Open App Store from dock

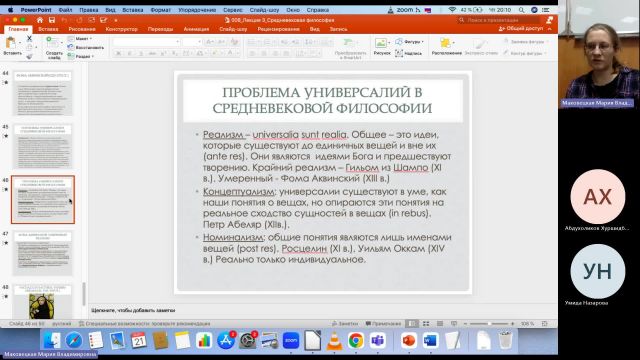(x=225, y=340)
